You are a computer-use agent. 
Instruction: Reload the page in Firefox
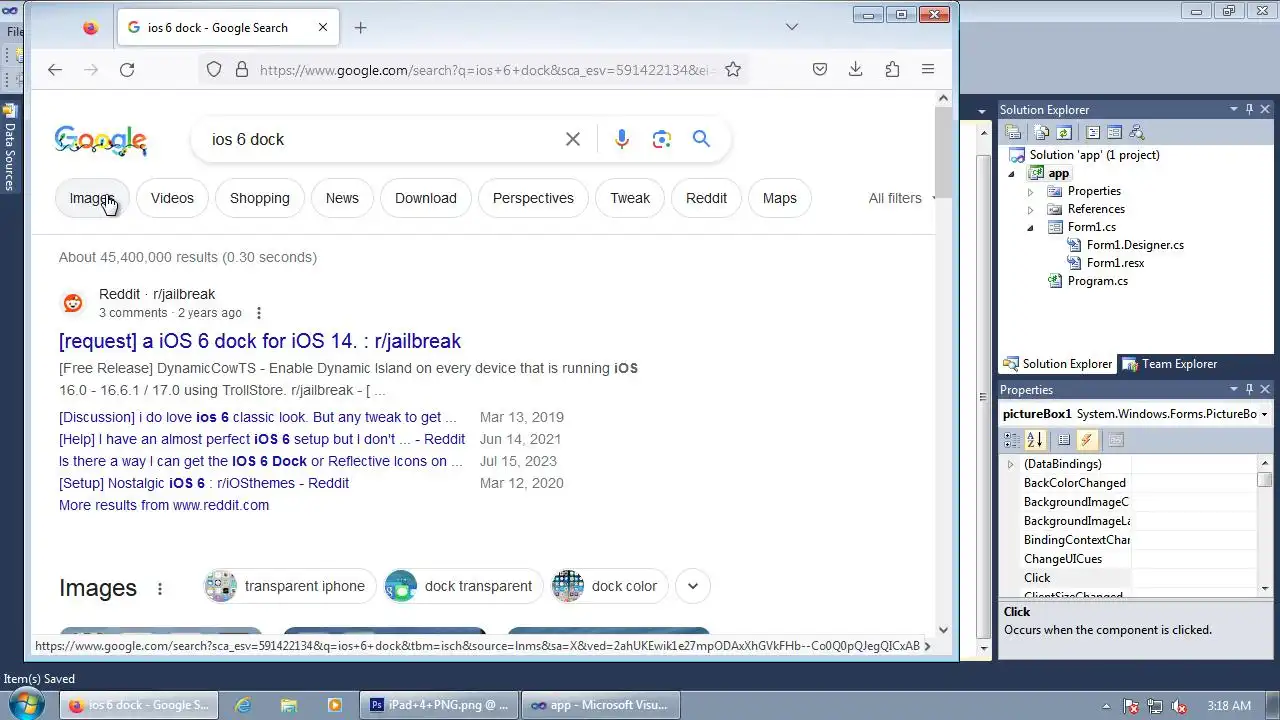point(127,70)
